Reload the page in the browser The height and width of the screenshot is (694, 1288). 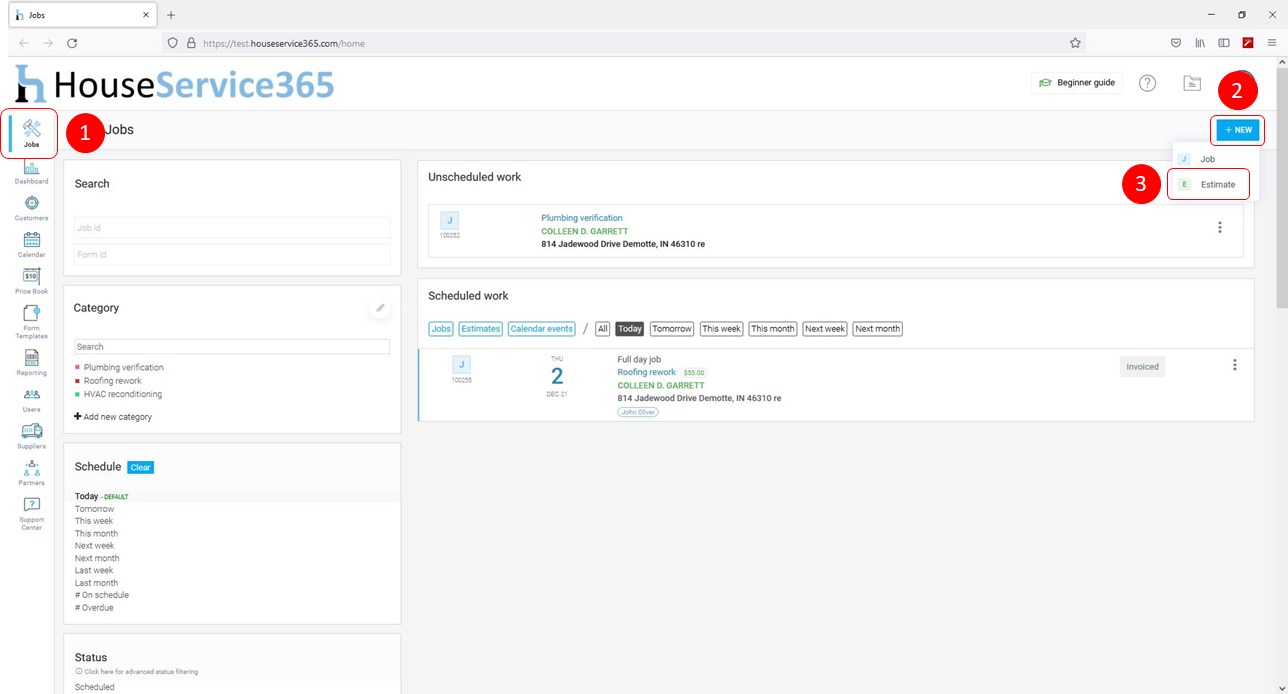click(x=72, y=43)
